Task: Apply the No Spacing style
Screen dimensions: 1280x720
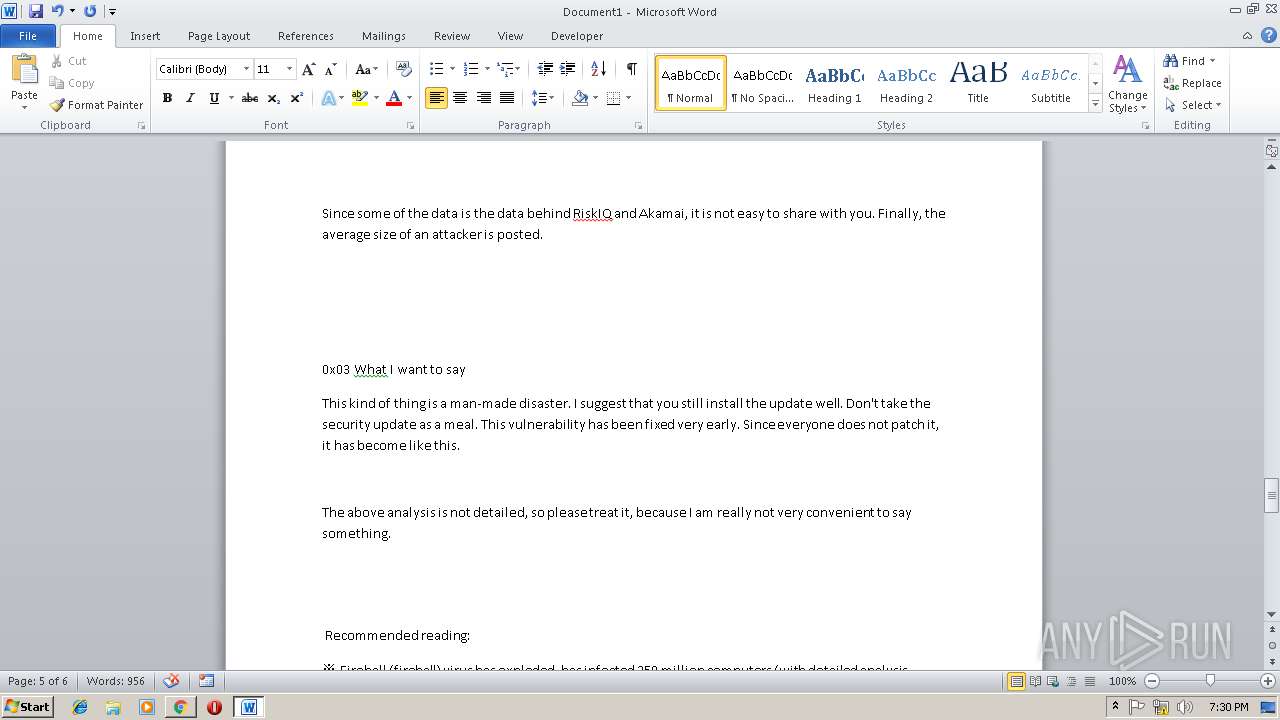Action: [x=762, y=83]
